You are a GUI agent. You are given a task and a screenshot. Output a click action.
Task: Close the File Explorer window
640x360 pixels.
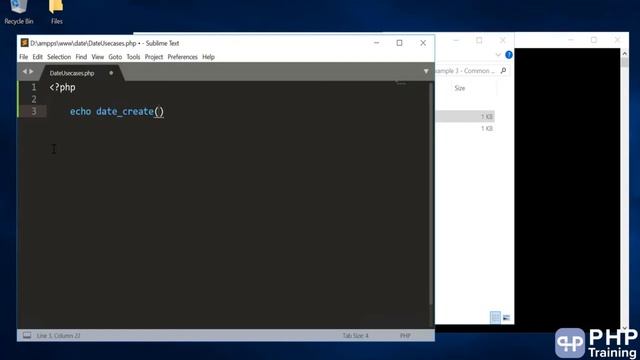pyautogui.click(x=503, y=40)
